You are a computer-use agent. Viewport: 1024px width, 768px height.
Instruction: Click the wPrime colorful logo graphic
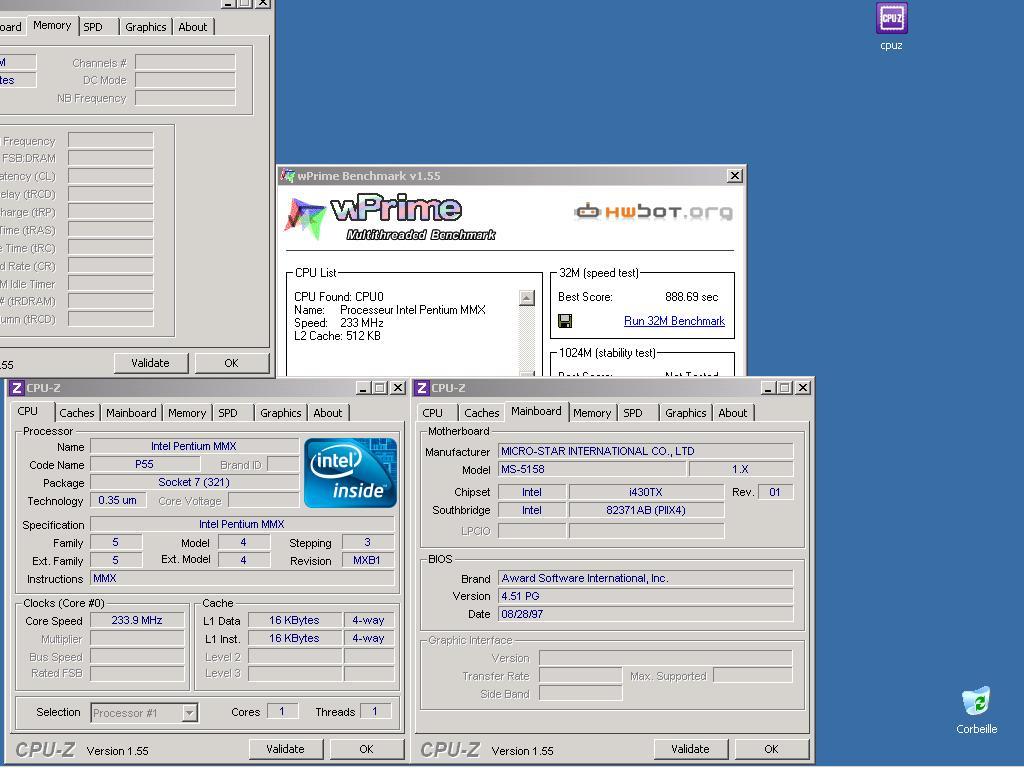click(x=304, y=218)
